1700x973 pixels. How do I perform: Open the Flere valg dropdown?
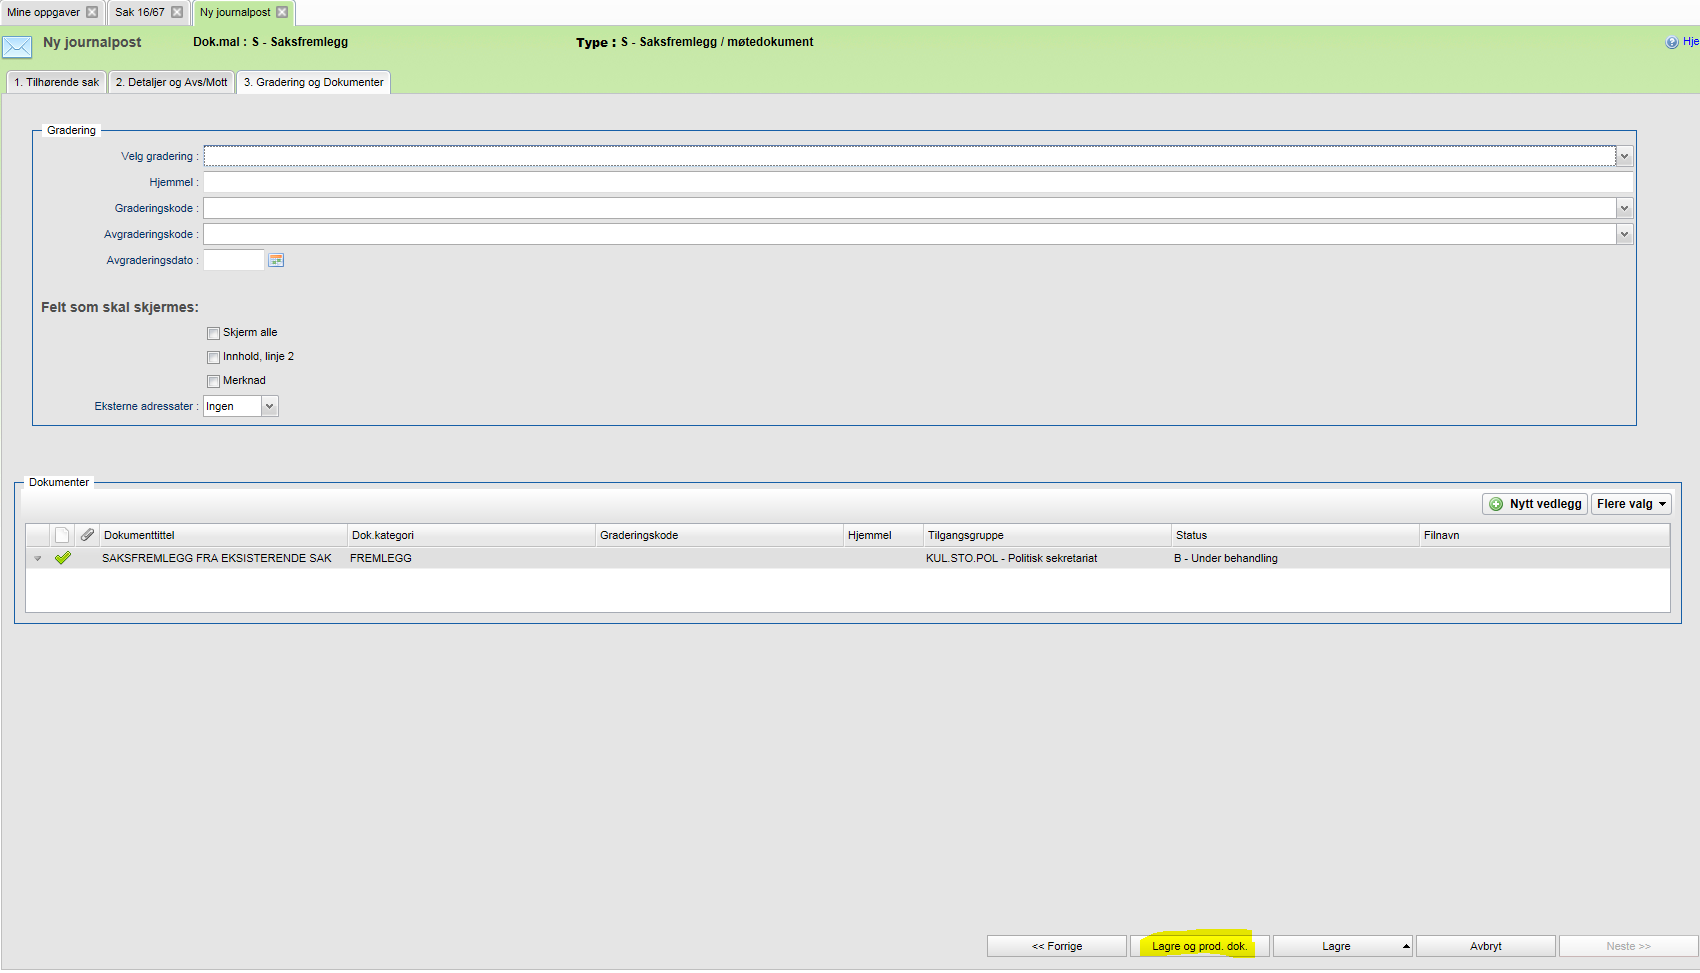click(1631, 504)
